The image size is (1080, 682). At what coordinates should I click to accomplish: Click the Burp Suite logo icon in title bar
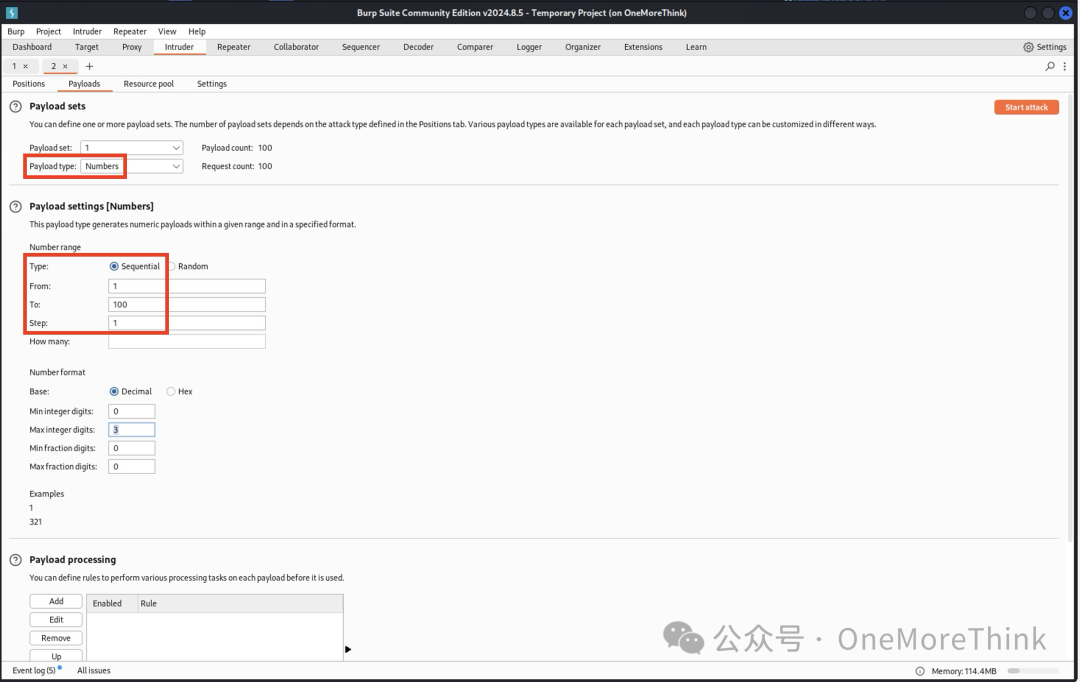(11, 12)
